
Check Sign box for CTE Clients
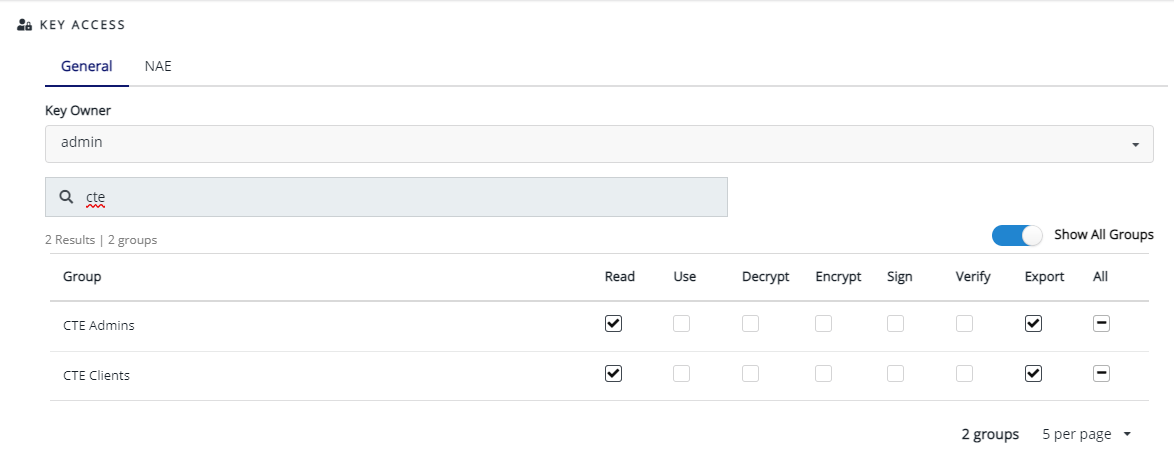pos(895,373)
